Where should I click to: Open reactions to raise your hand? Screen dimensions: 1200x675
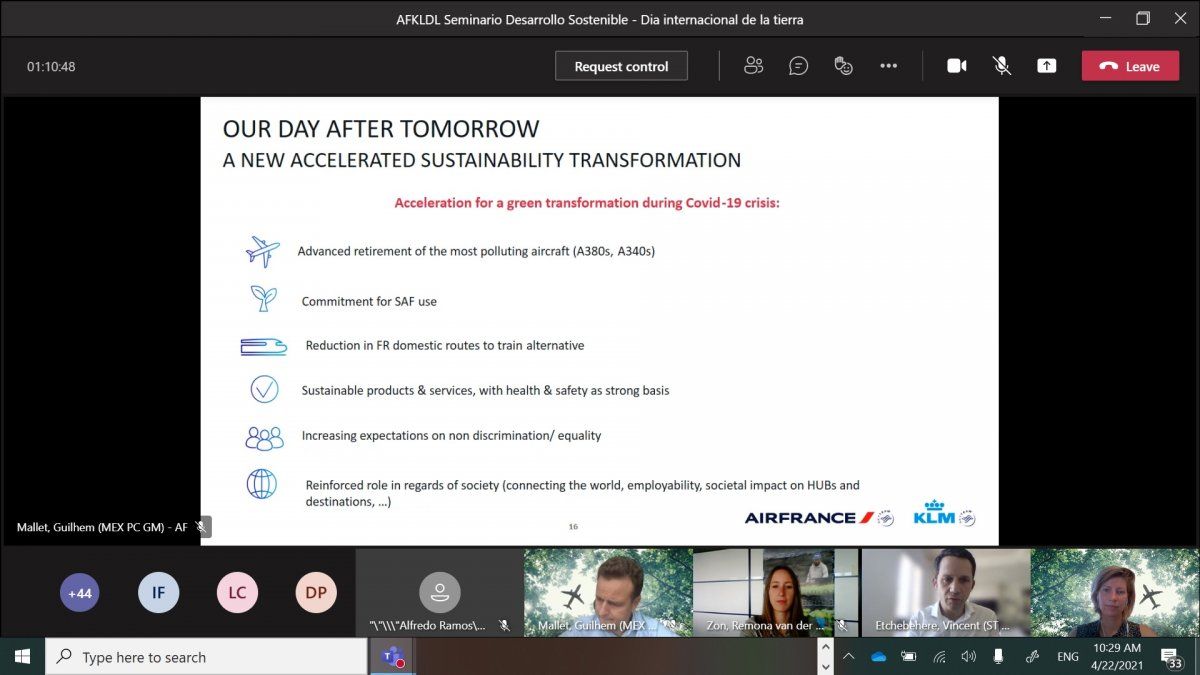843,65
